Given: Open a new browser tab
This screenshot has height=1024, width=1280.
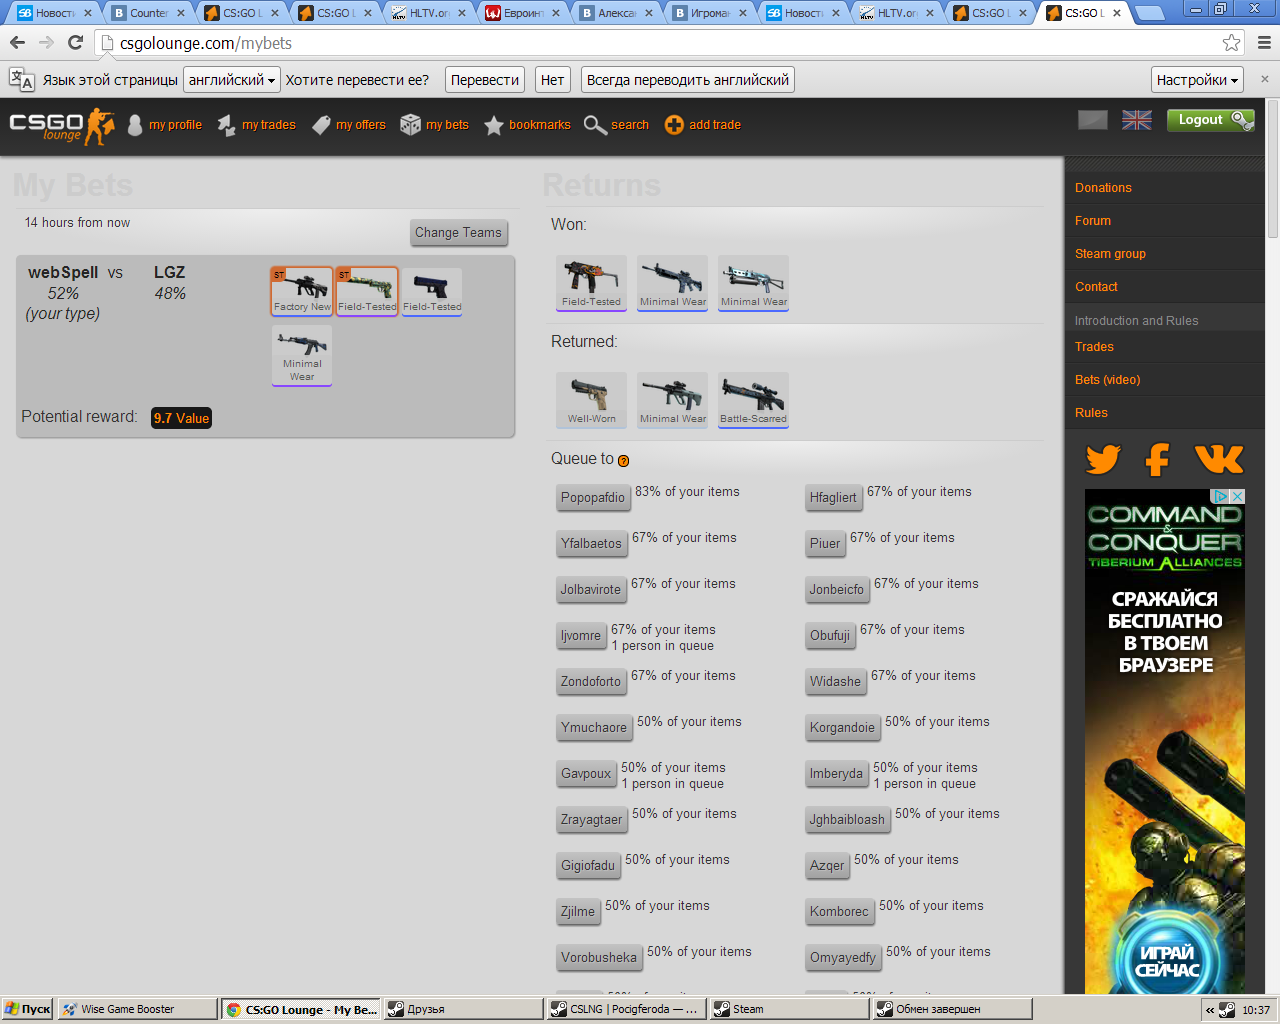Looking at the screenshot, I should click(1150, 13).
